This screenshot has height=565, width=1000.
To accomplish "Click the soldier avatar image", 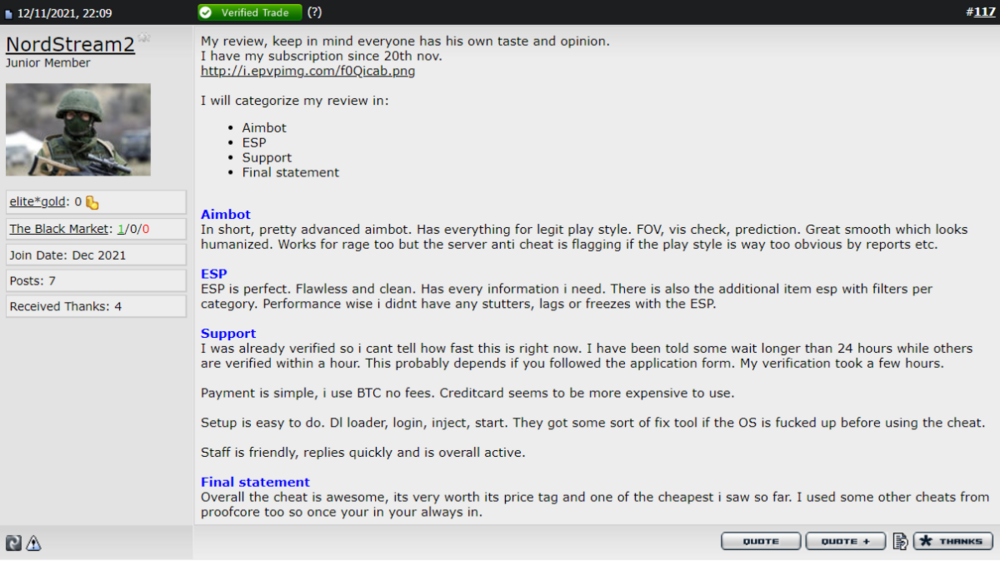I will coord(78,129).
